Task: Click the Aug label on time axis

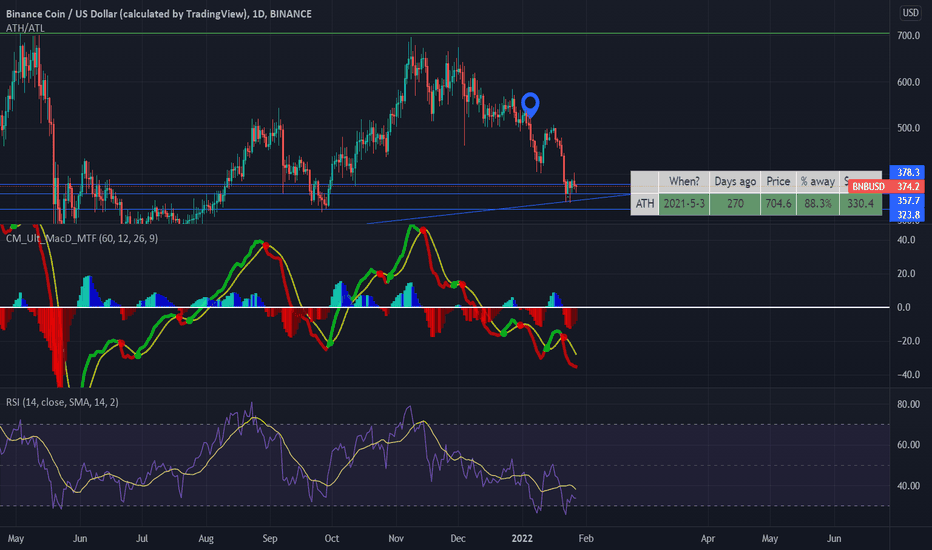Action: pos(206,539)
